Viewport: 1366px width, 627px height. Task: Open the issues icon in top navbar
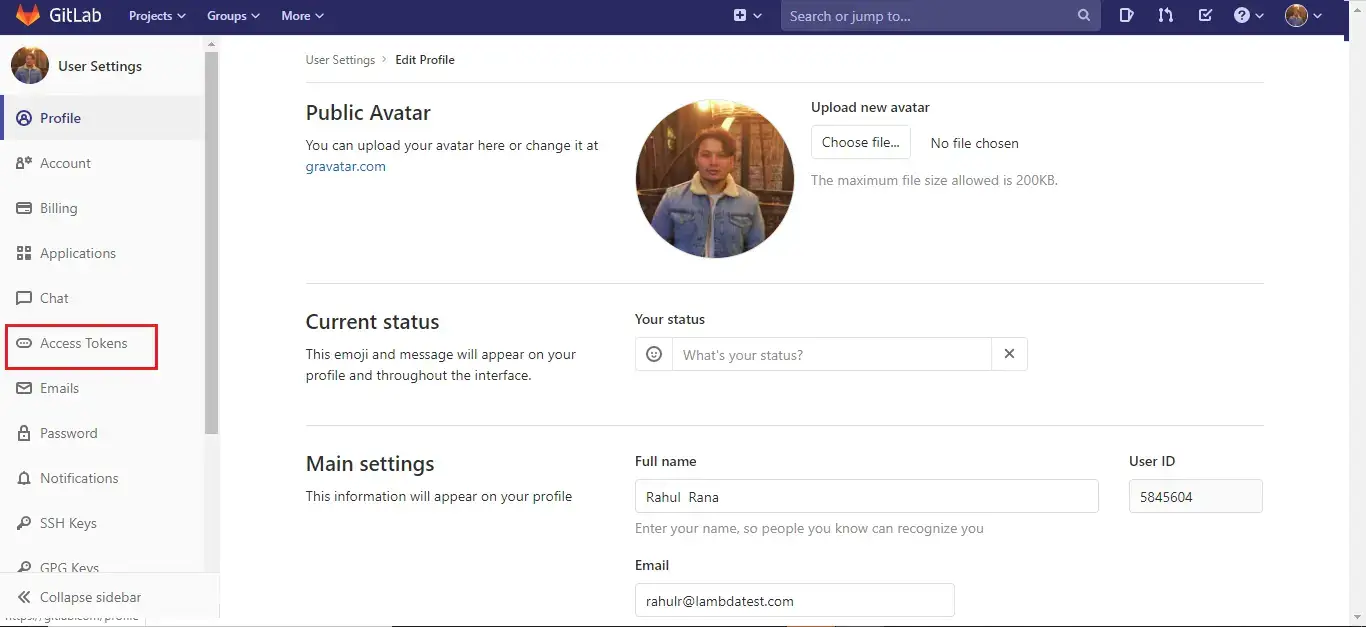pos(1126,16)
